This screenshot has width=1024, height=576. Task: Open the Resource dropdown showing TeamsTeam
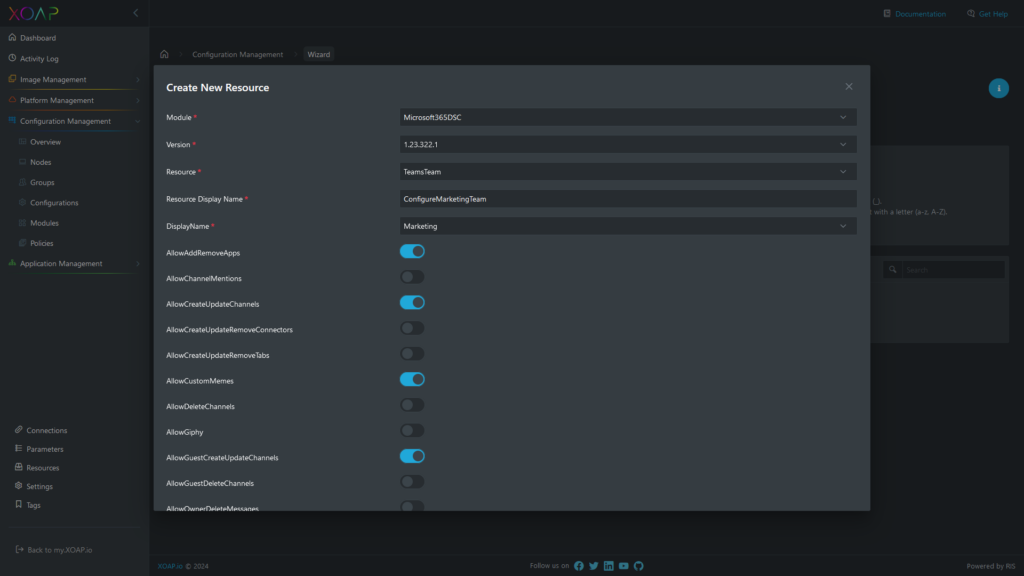click(x=628, y=172)
